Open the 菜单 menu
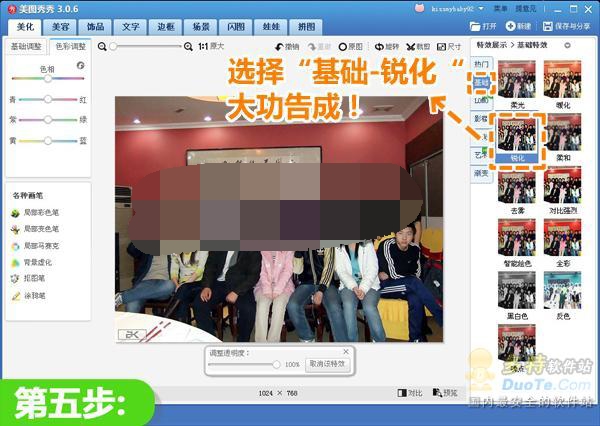Screen dimensions: 600x426 point(500,8)
